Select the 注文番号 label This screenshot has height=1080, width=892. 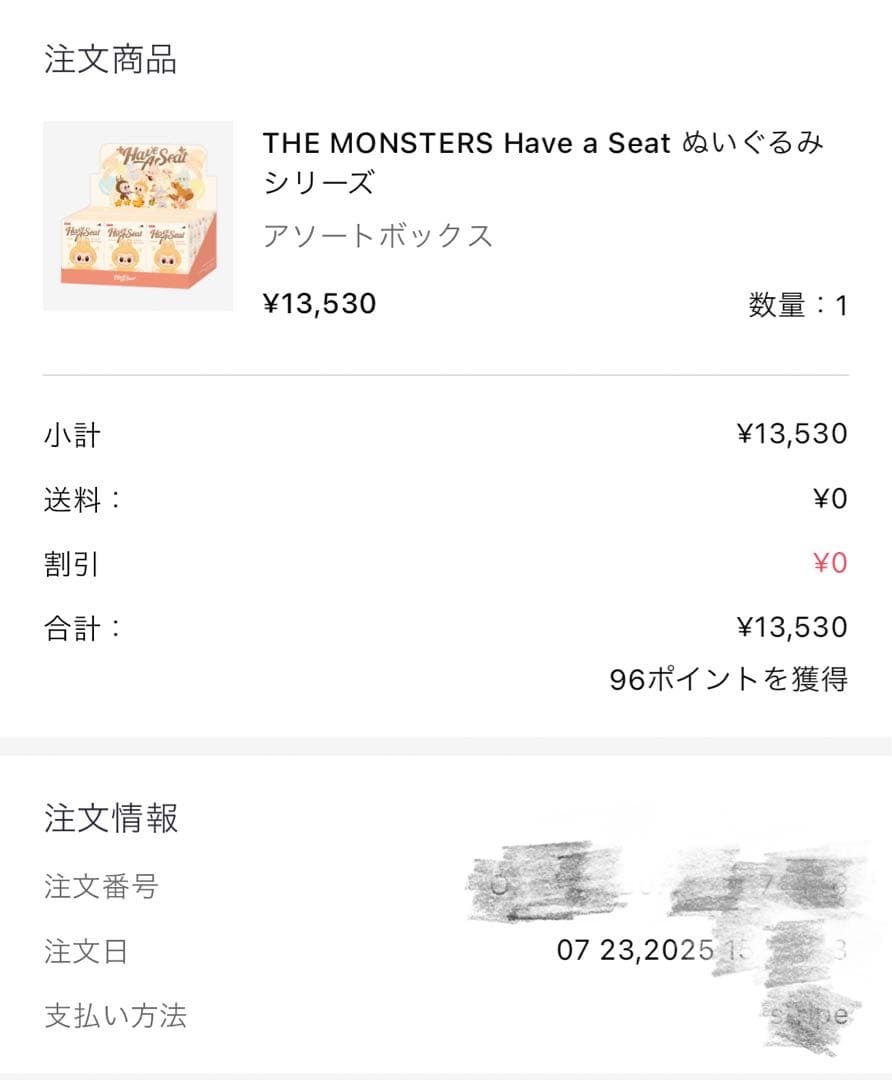(x=101, y=886)
